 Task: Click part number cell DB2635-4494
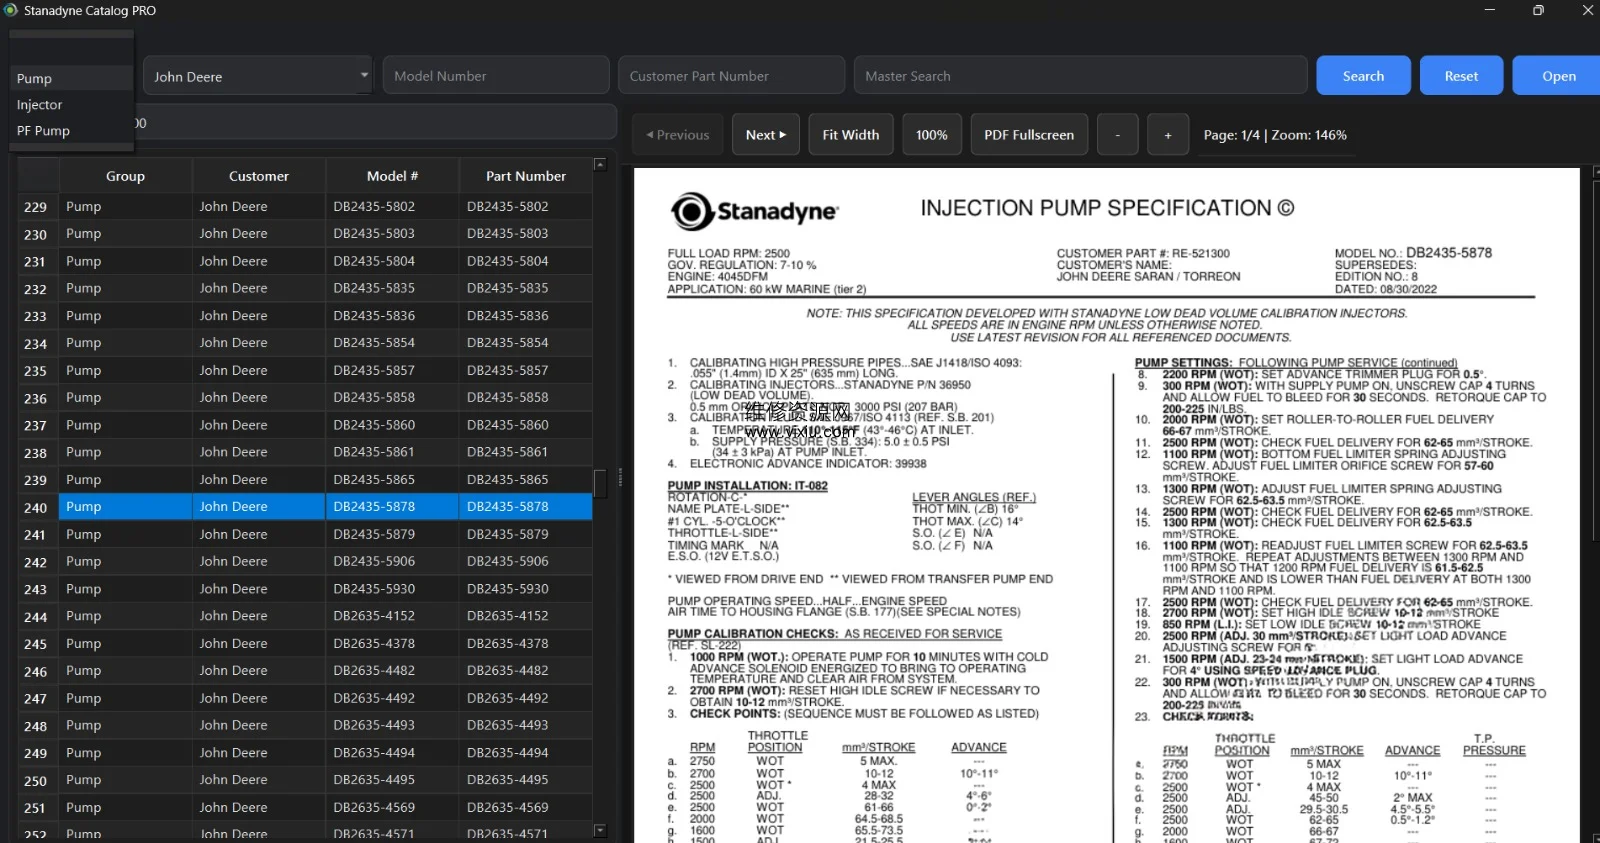pyautogui.click(x=526, y=753)
